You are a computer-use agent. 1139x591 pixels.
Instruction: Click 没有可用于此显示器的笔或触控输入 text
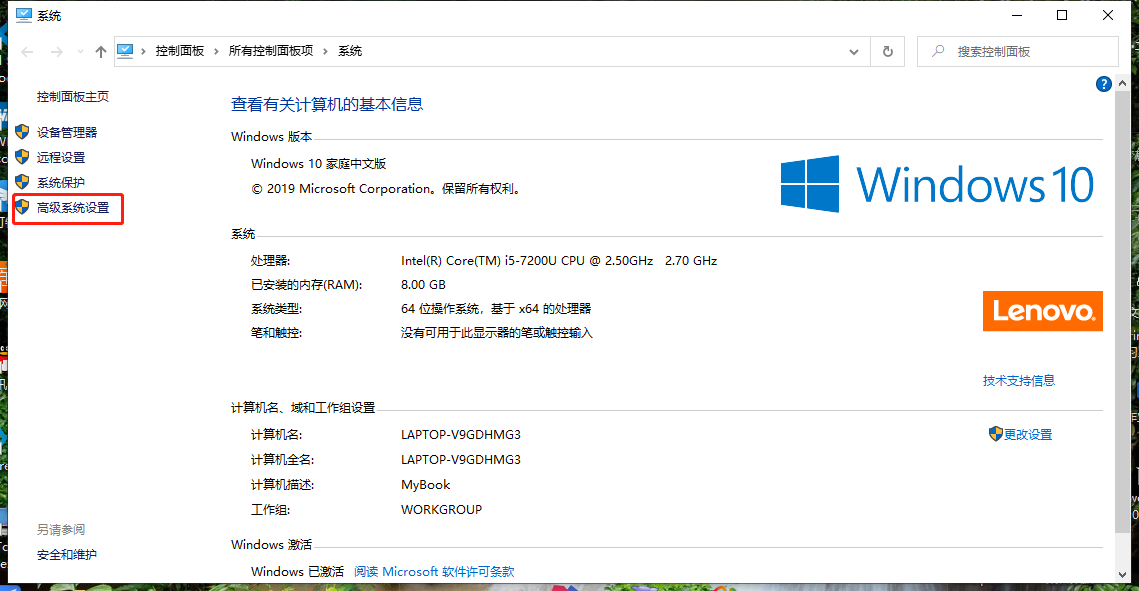click(497, 333)
